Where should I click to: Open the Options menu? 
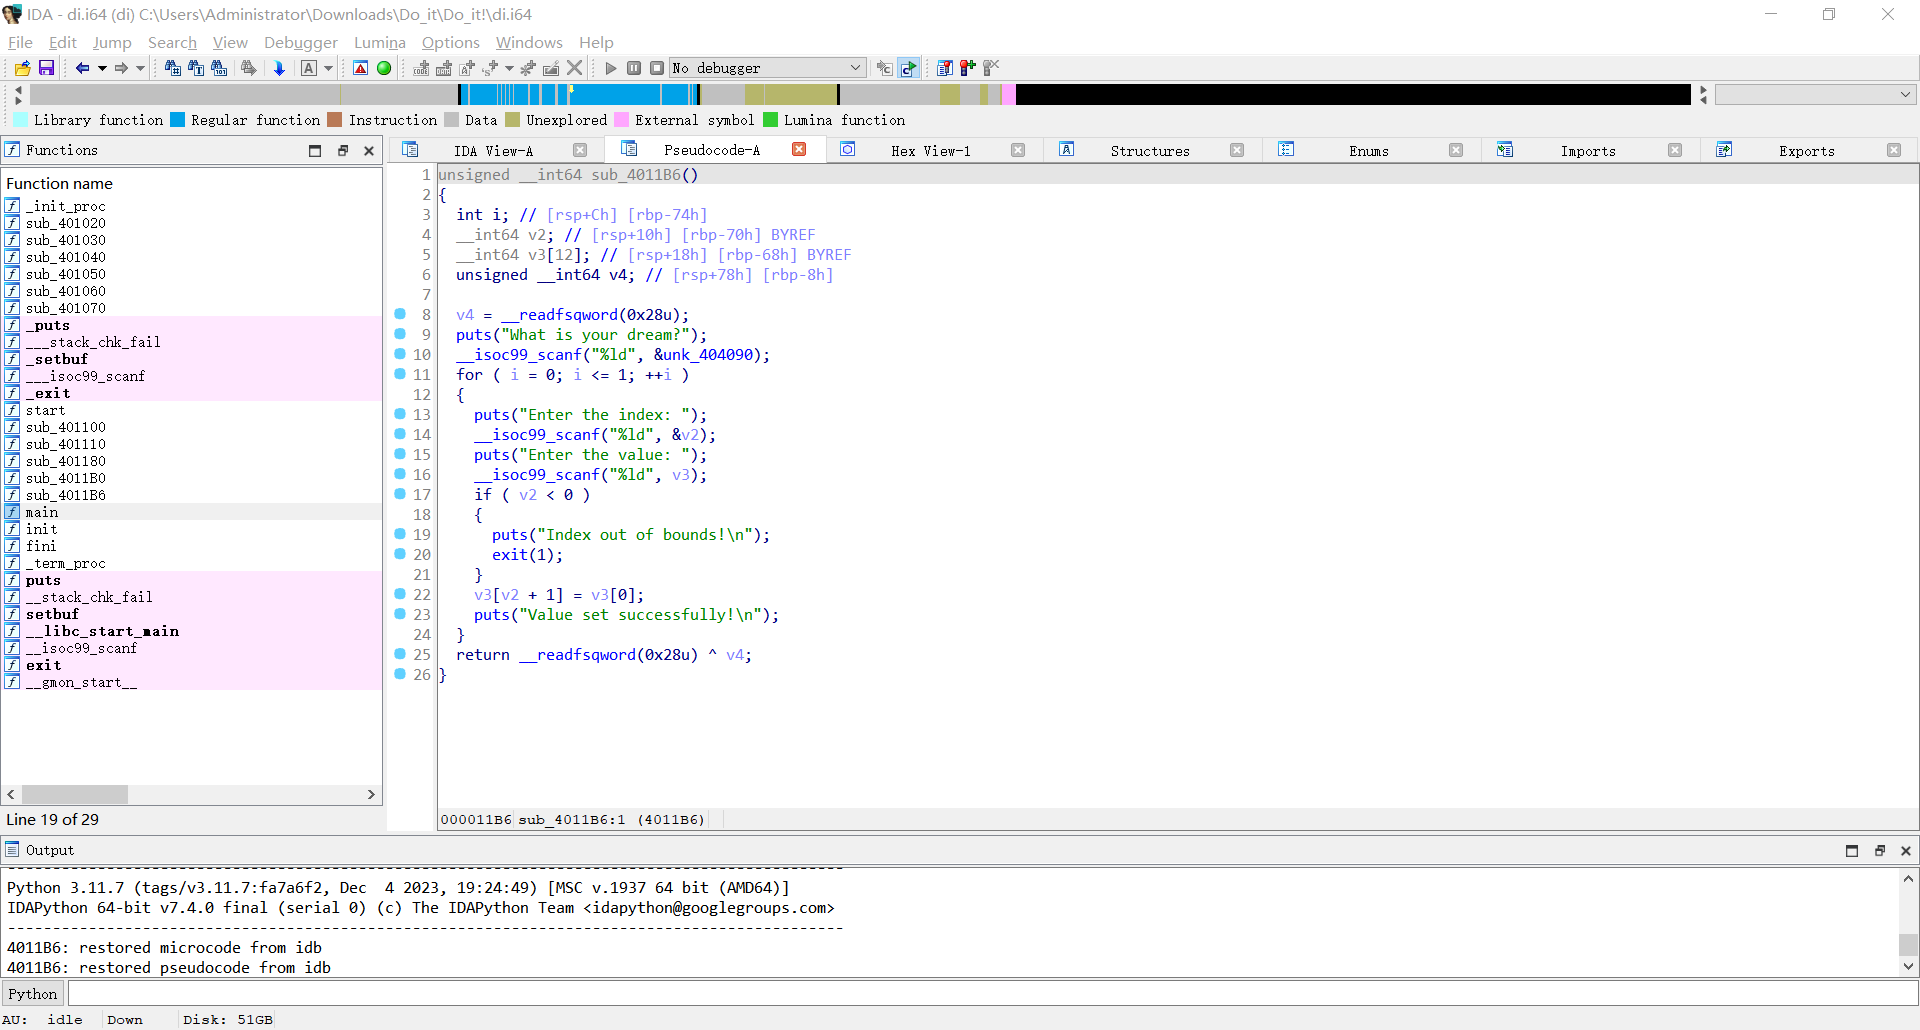[451, 42]
